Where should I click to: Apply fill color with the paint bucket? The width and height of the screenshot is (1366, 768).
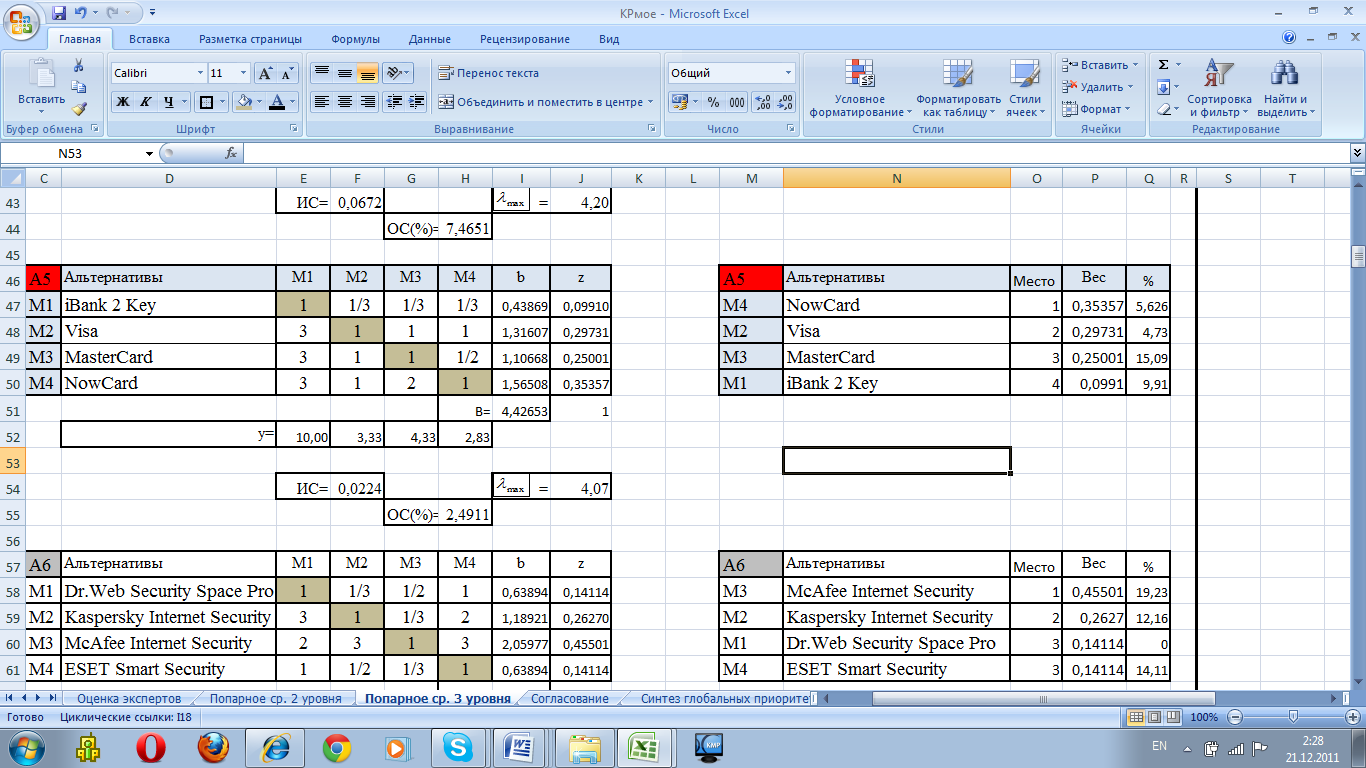[x=243, y=102]
